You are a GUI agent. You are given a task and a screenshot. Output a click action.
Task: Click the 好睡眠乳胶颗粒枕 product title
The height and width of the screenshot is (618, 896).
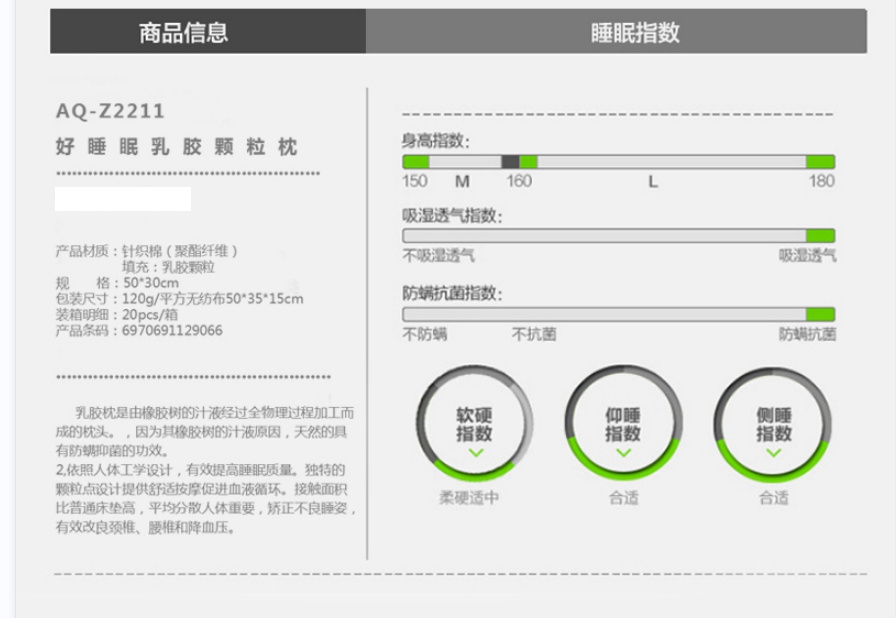click(176, 147)
